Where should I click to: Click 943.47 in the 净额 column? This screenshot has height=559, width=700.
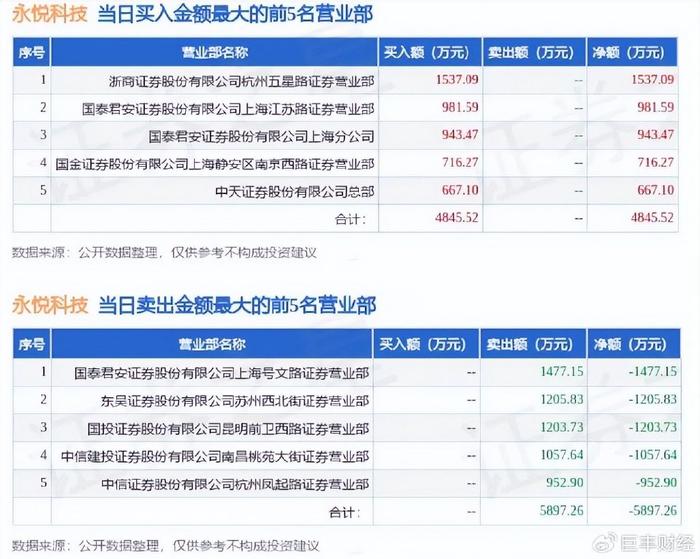[x=655, y=135]
